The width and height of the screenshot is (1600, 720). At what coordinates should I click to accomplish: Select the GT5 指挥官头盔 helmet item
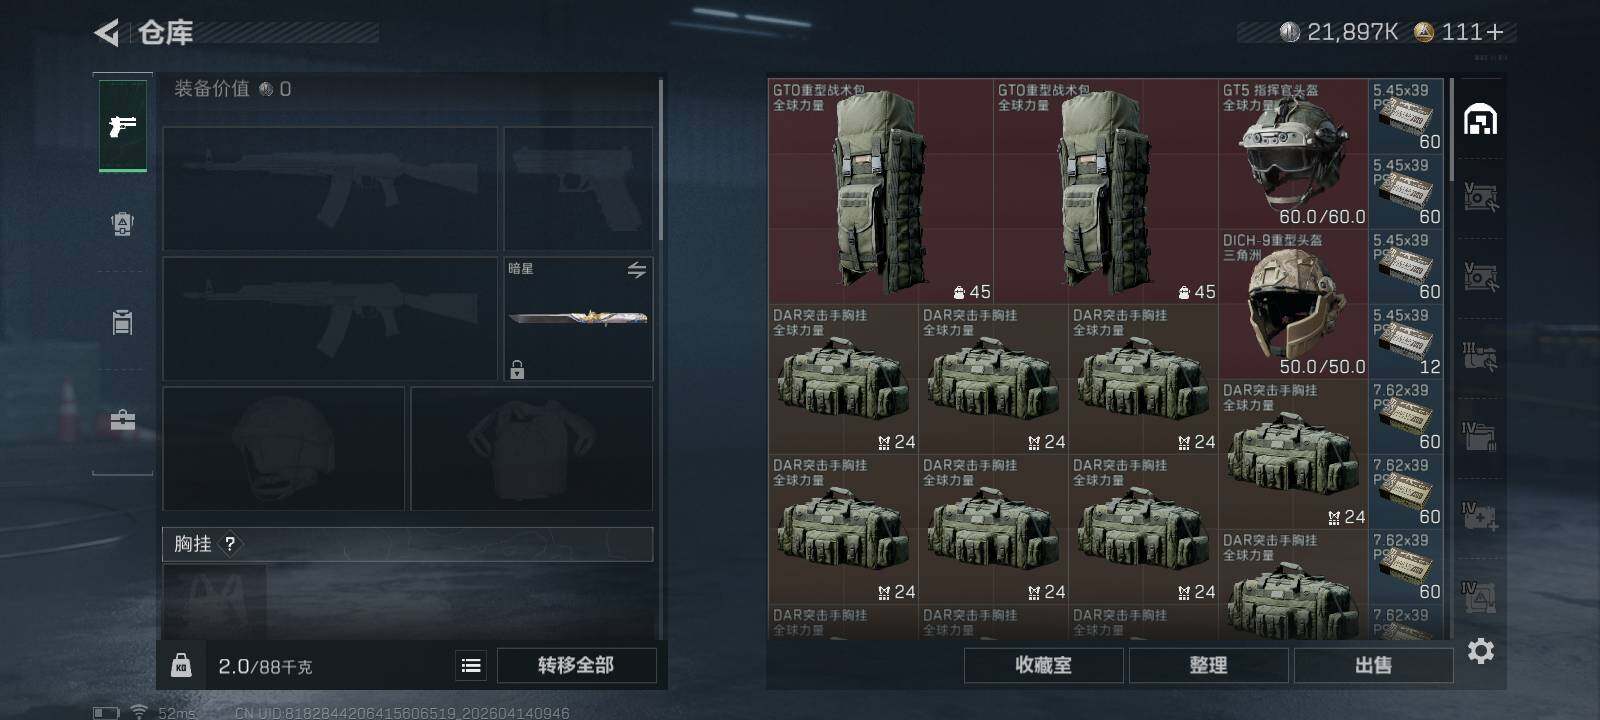(1293, 154)
